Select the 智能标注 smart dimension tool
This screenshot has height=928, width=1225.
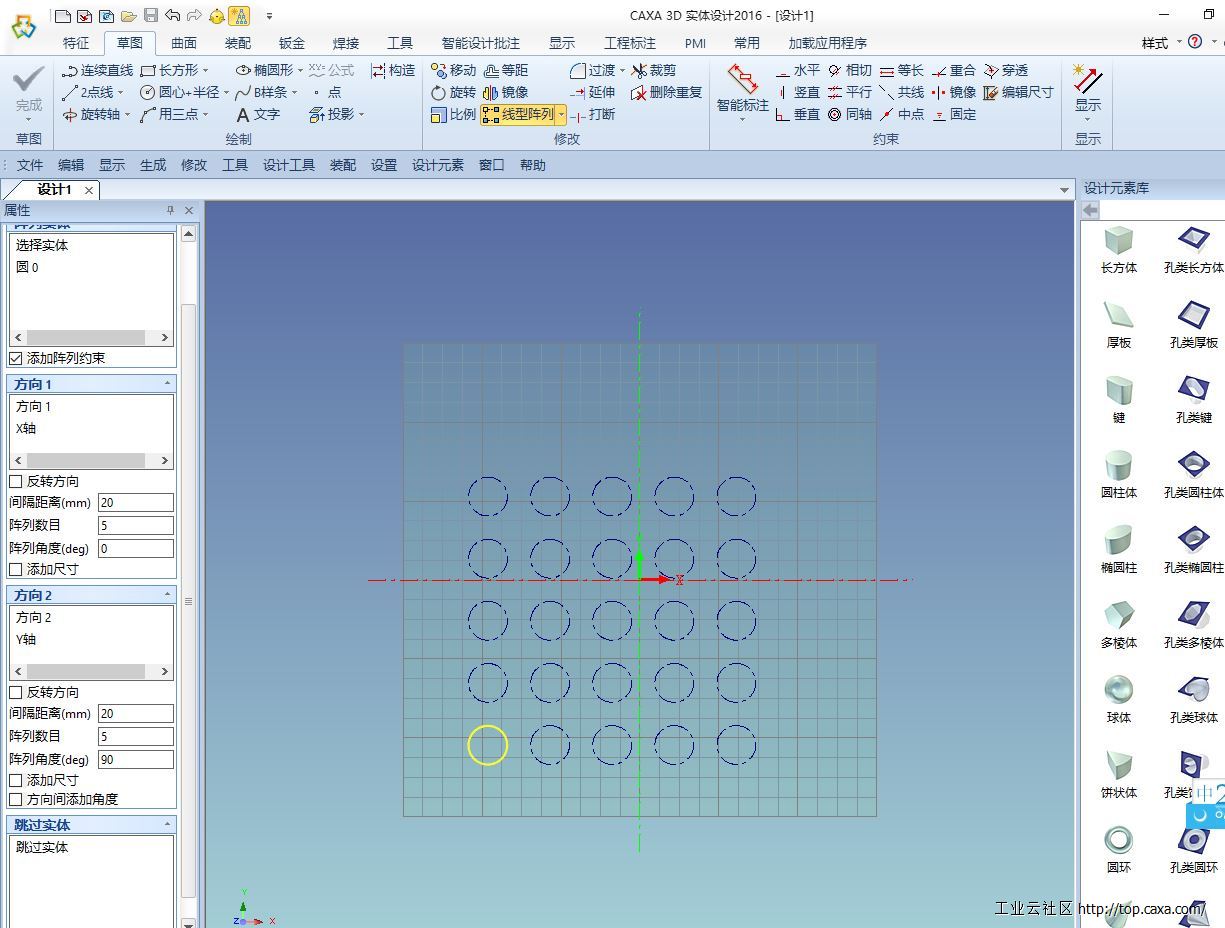pyautogui.click(x=742, y=88)
